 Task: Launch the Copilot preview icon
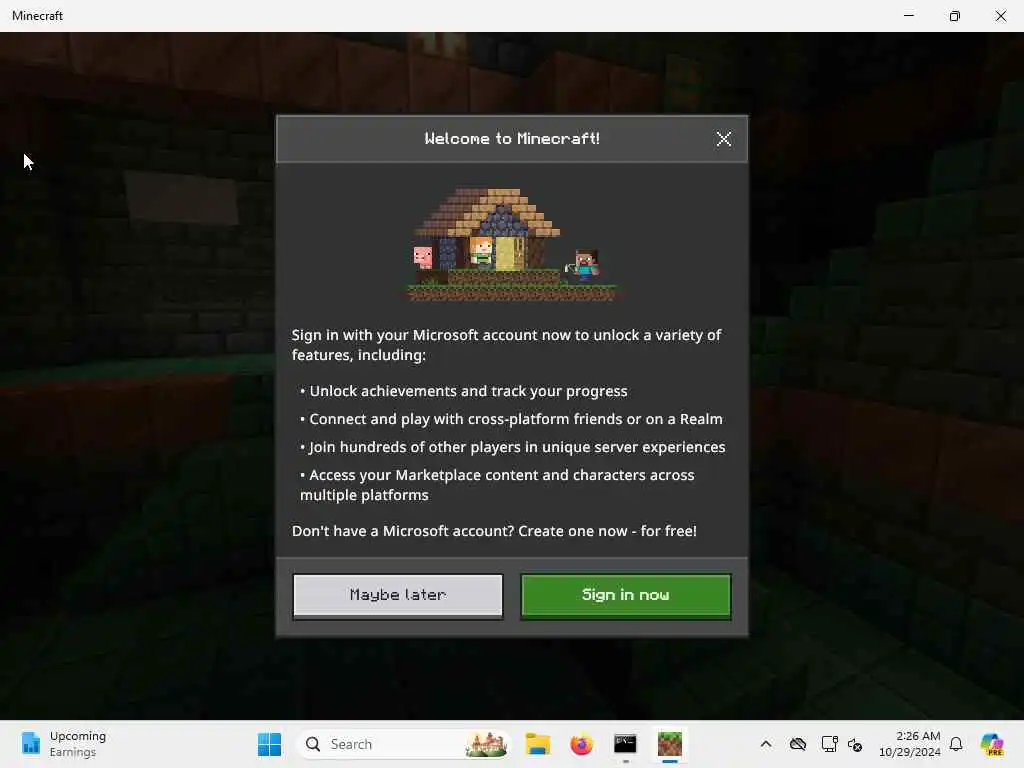point(992,744)
